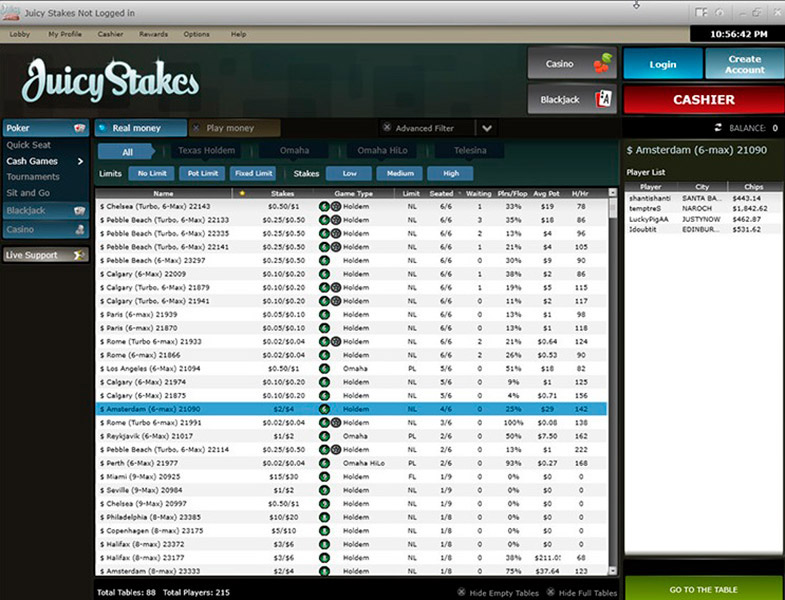Click the turbo icon in Rome 21991 row
Viewport: 785px width, 600px height.
tap(336, 423)
